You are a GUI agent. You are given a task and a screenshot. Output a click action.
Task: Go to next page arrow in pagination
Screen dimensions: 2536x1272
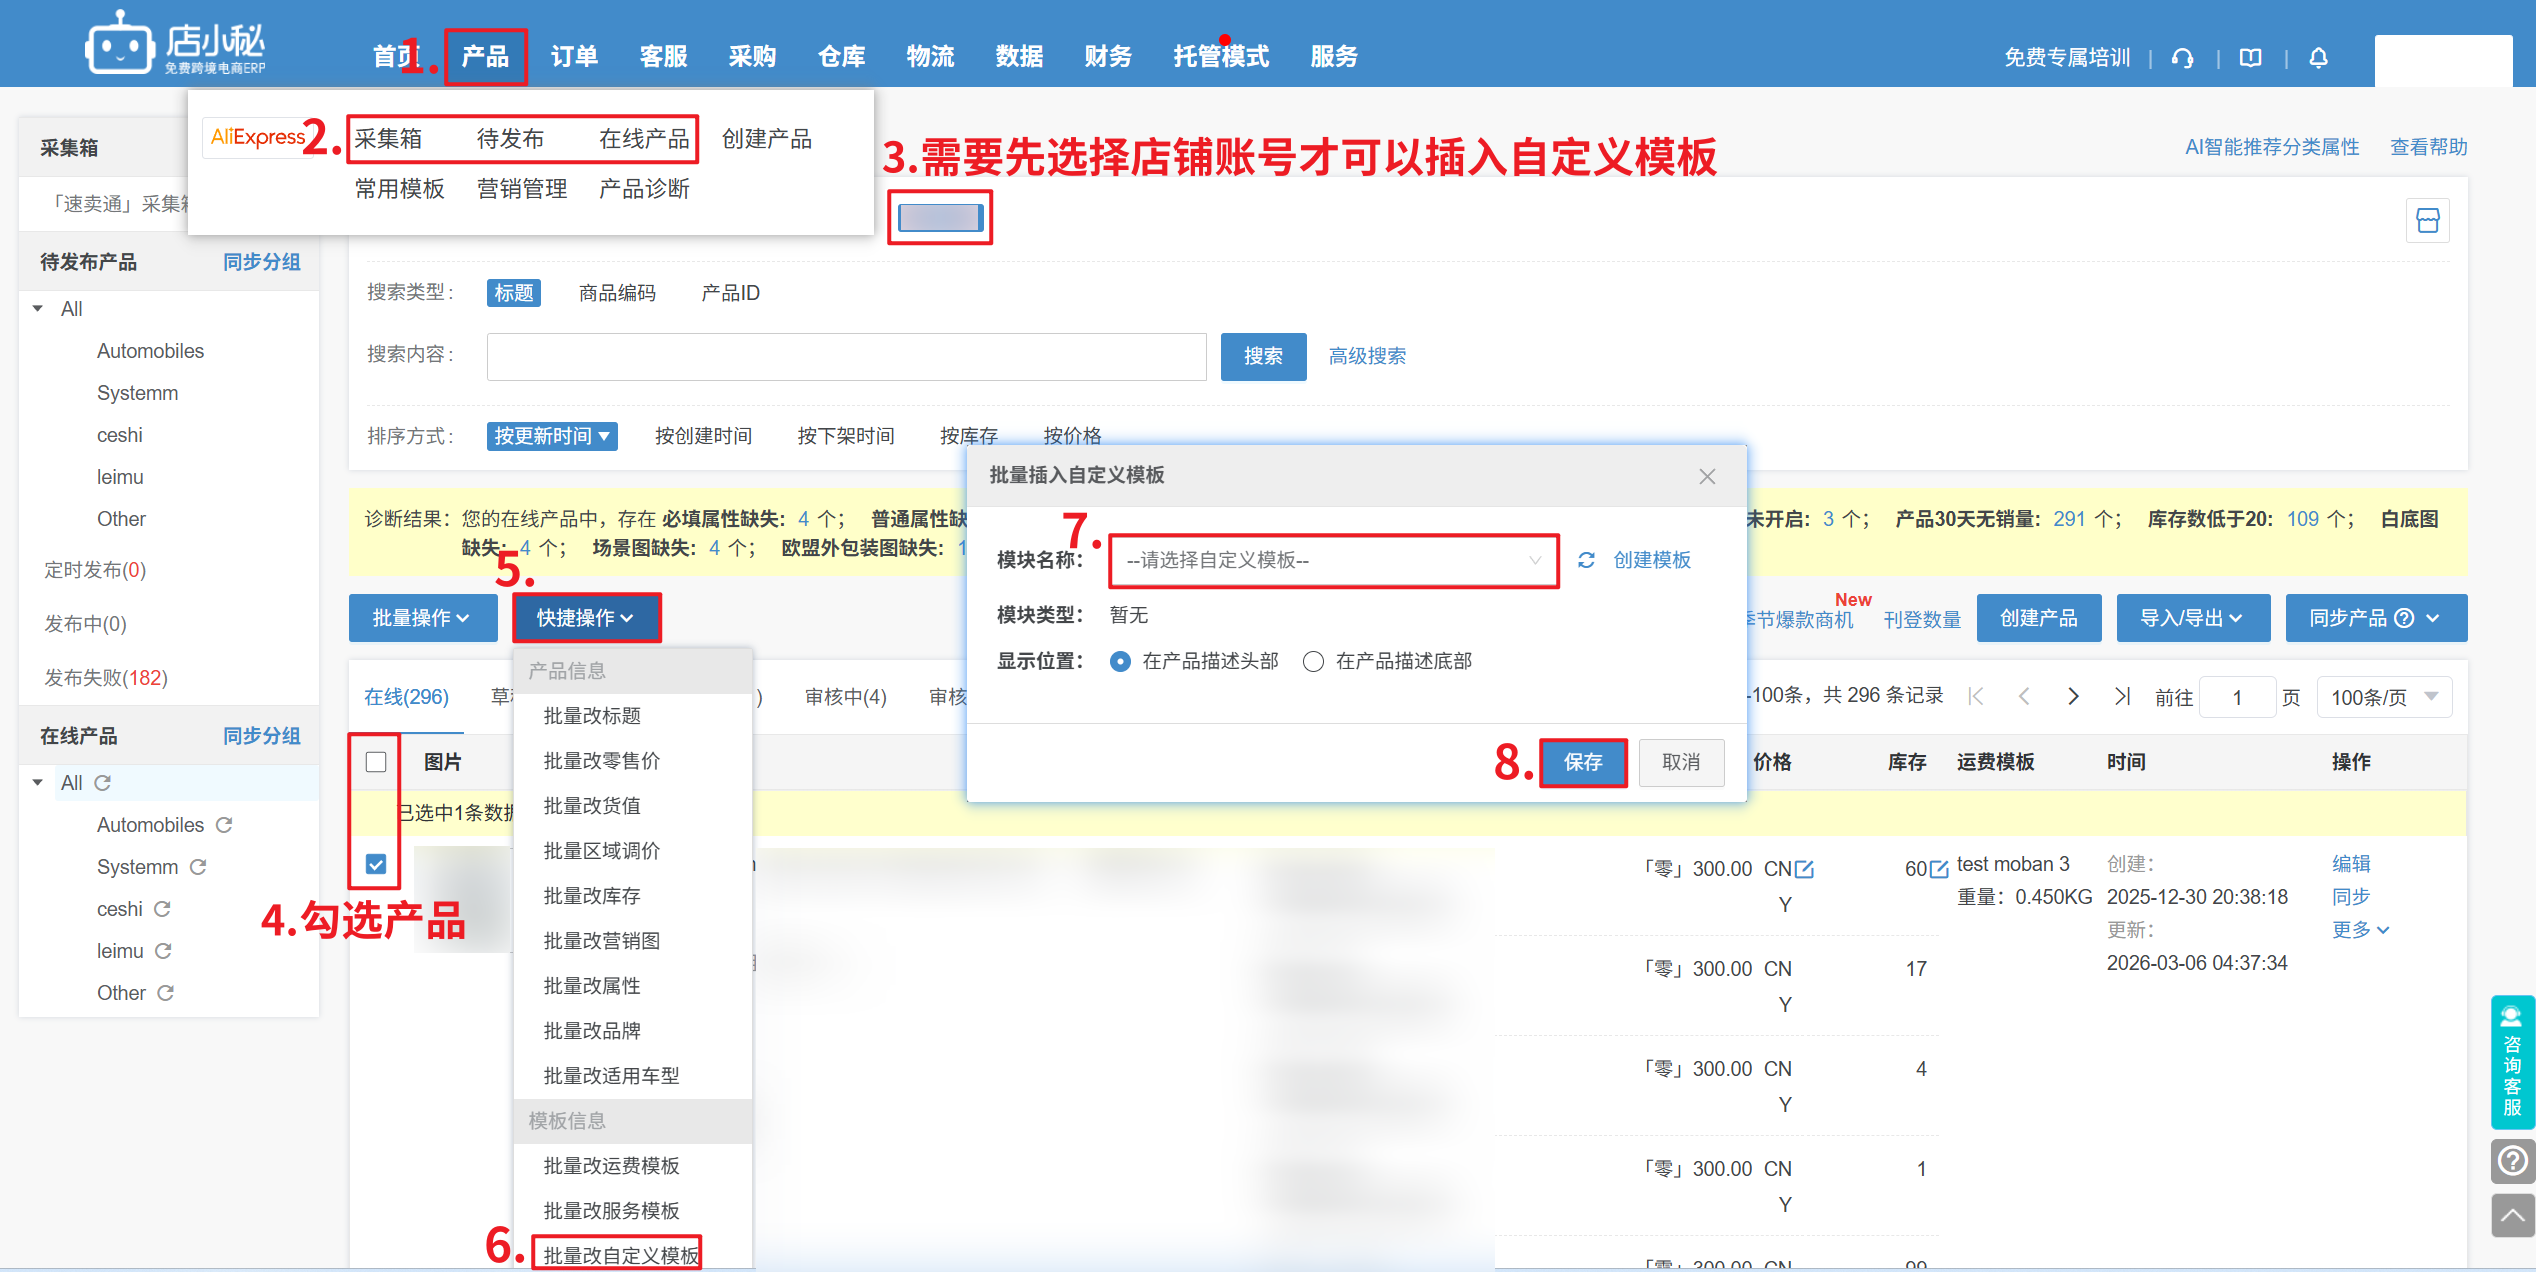[2073, 696]
